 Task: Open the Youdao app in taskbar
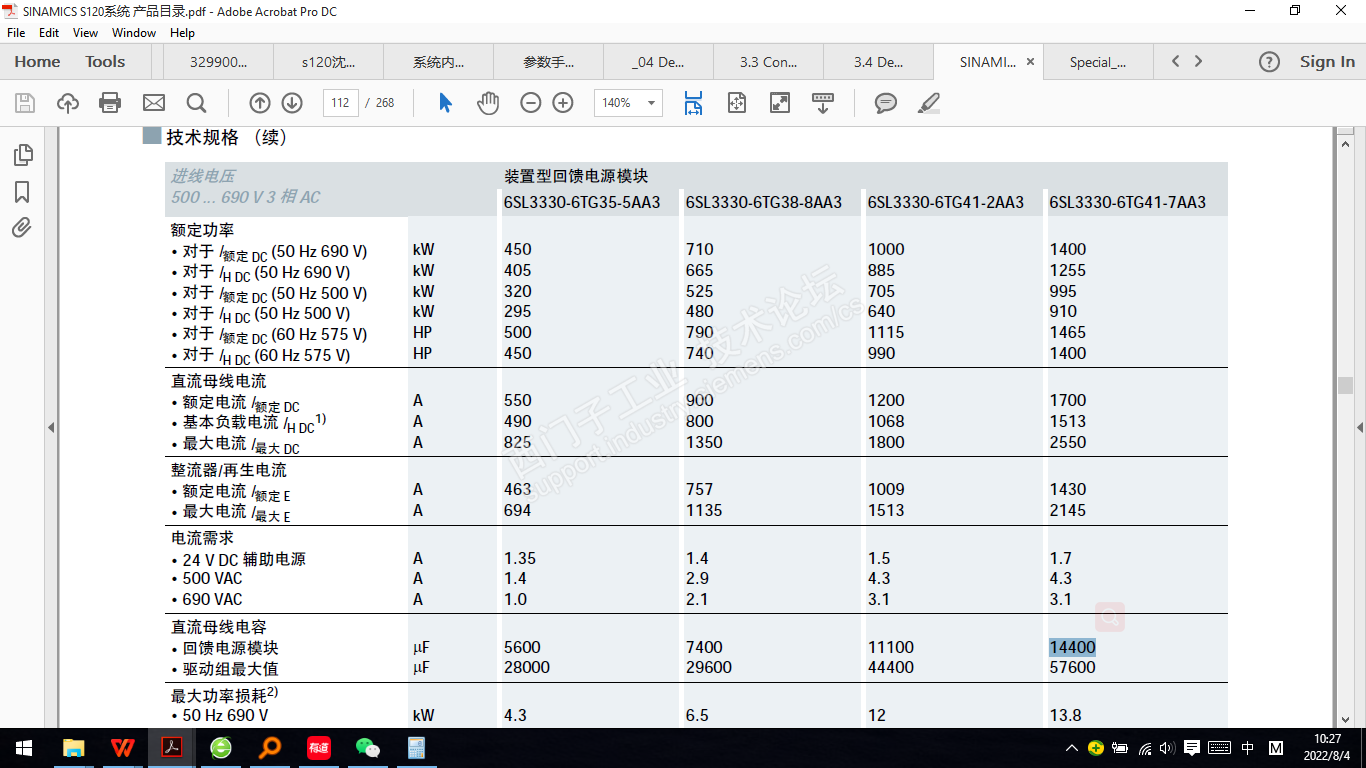pos(319,748)
